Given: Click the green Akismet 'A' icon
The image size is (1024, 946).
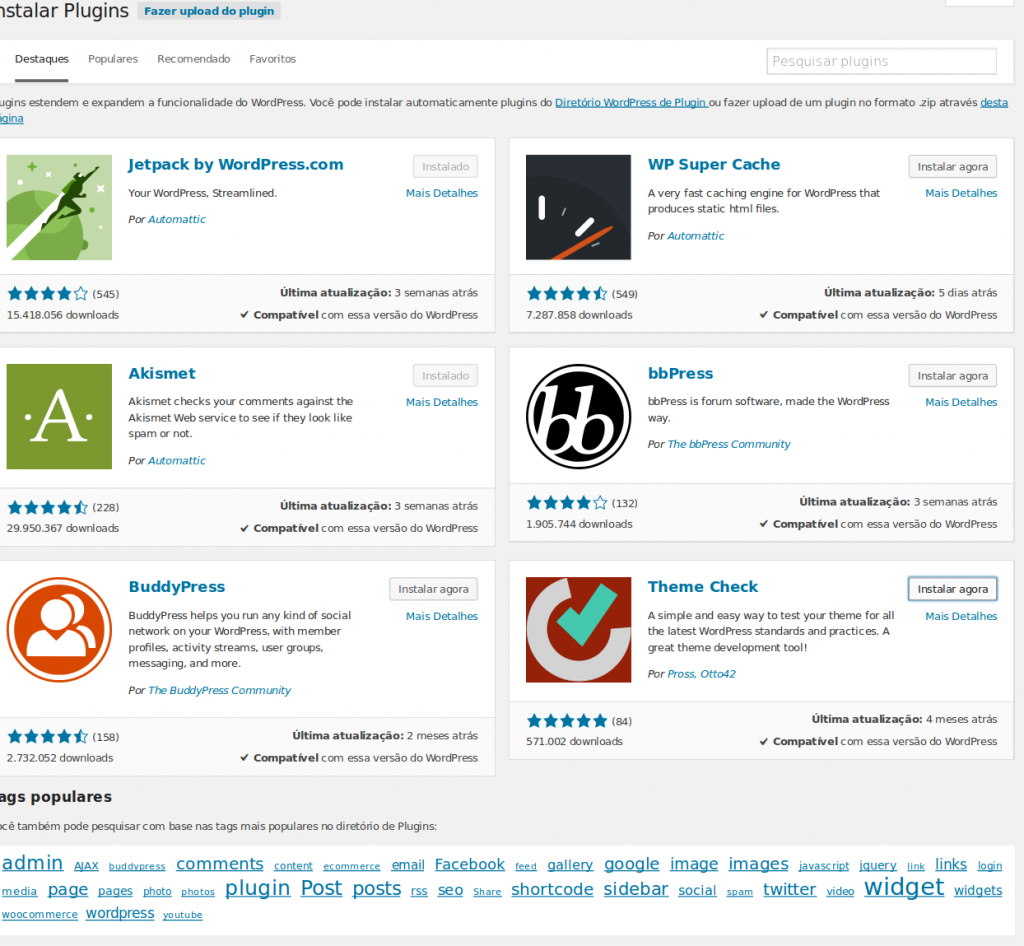Looking at the screenshot, I should tap(58, 416).
